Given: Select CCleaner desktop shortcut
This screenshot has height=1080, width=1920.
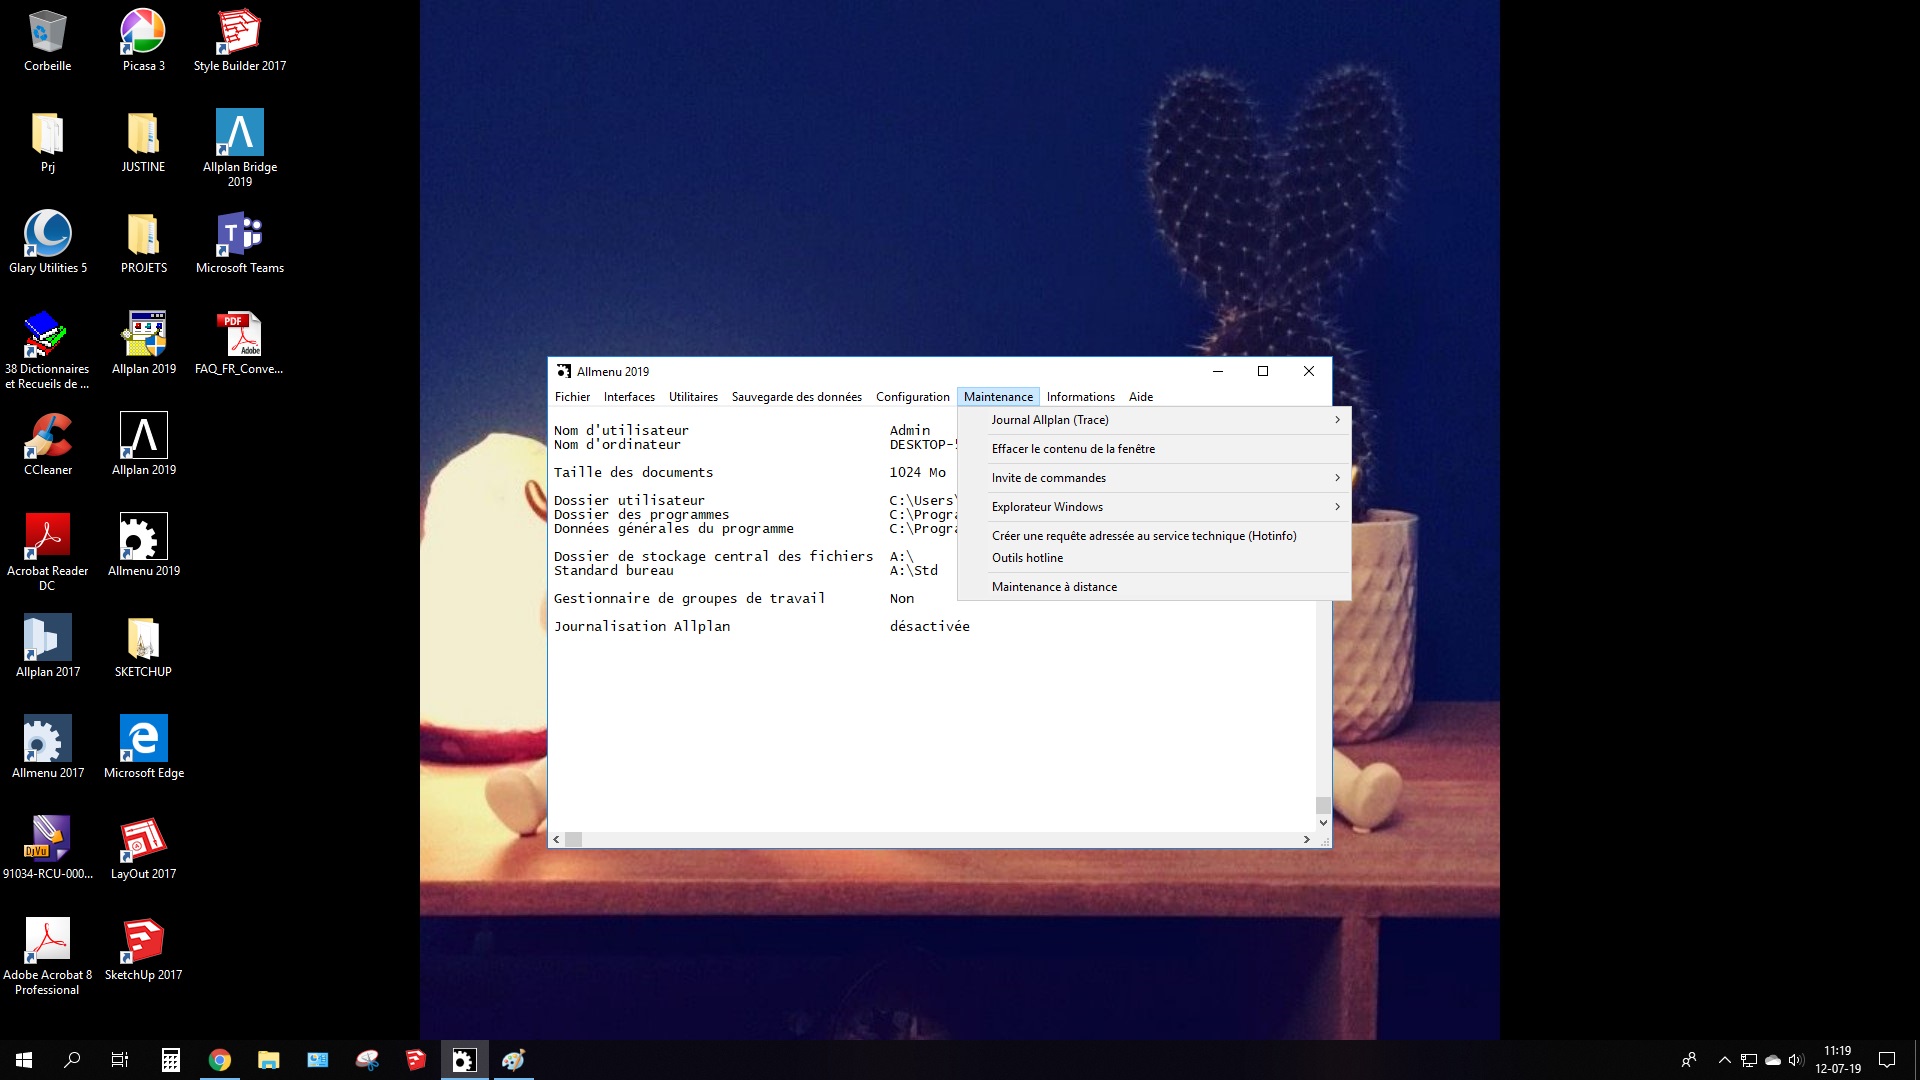Looking at the screenshot, I should coord(47,445).
